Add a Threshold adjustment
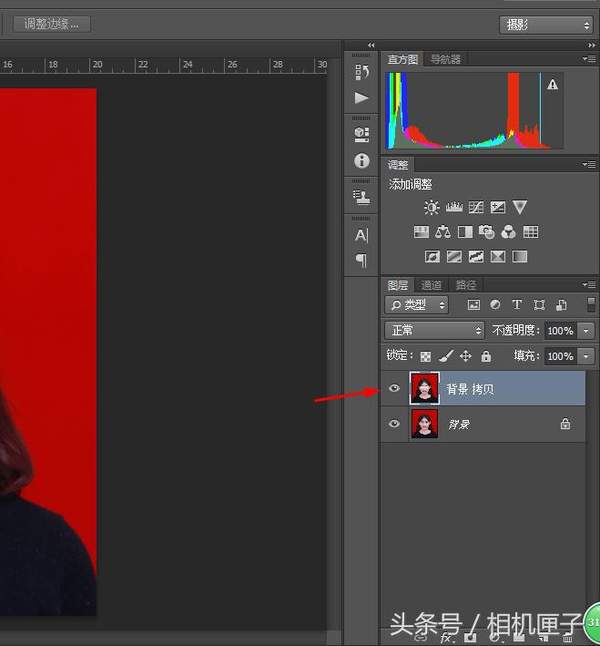Screen dimensions: 600x646 pyautogui.click(x=476, y=257)
